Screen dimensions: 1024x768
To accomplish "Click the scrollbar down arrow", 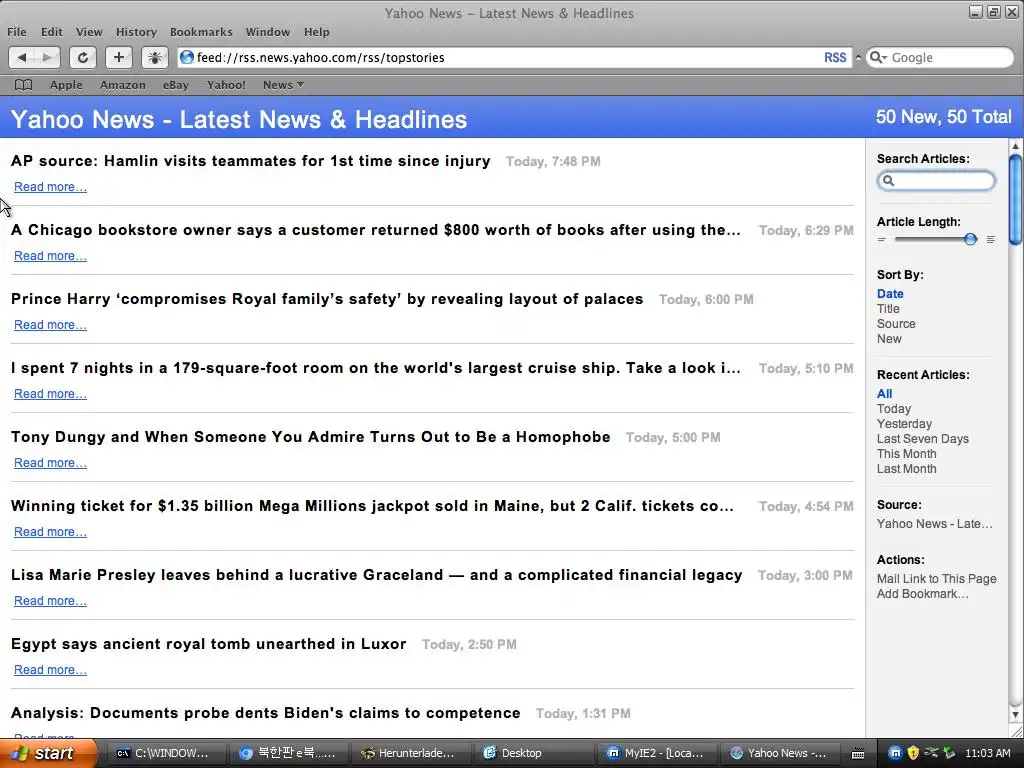I will click(x=1015, y=714).
